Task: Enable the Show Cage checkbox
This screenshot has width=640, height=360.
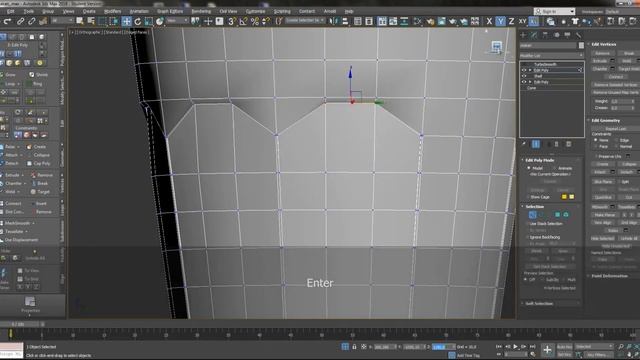Action: pyautogui.click(x=529, y=197)
